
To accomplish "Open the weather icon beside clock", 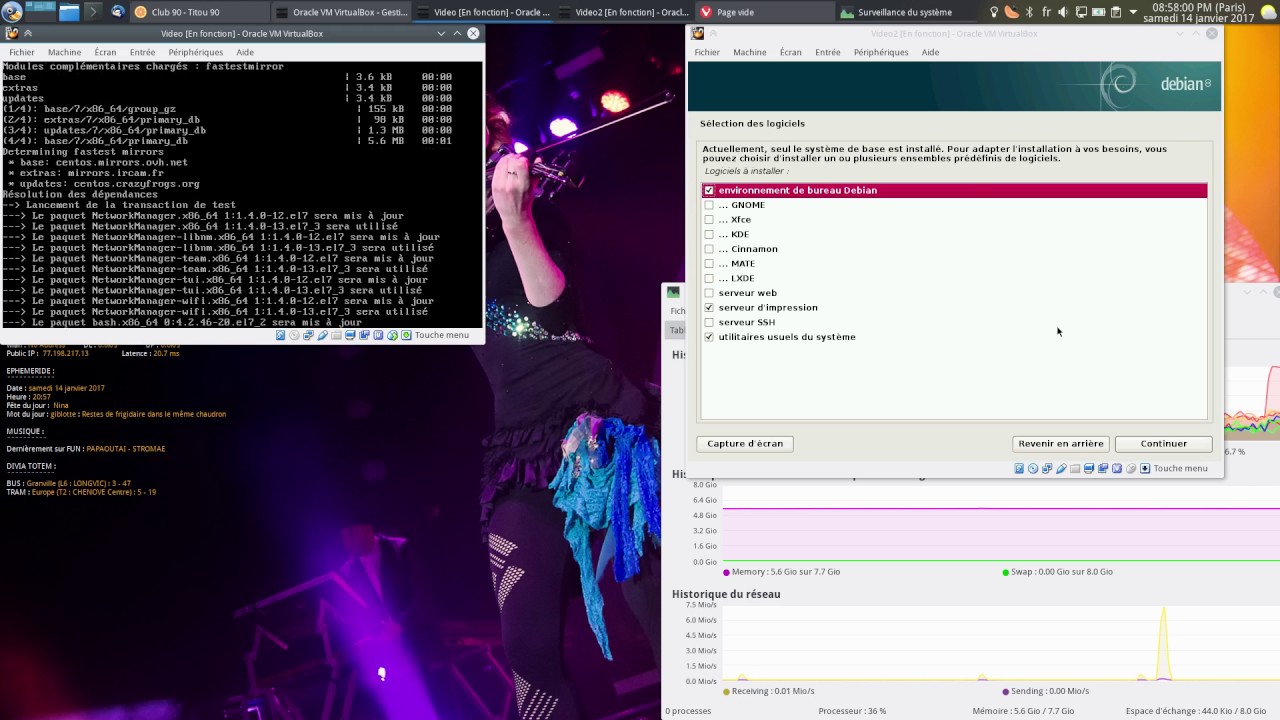I will 1269,13.
